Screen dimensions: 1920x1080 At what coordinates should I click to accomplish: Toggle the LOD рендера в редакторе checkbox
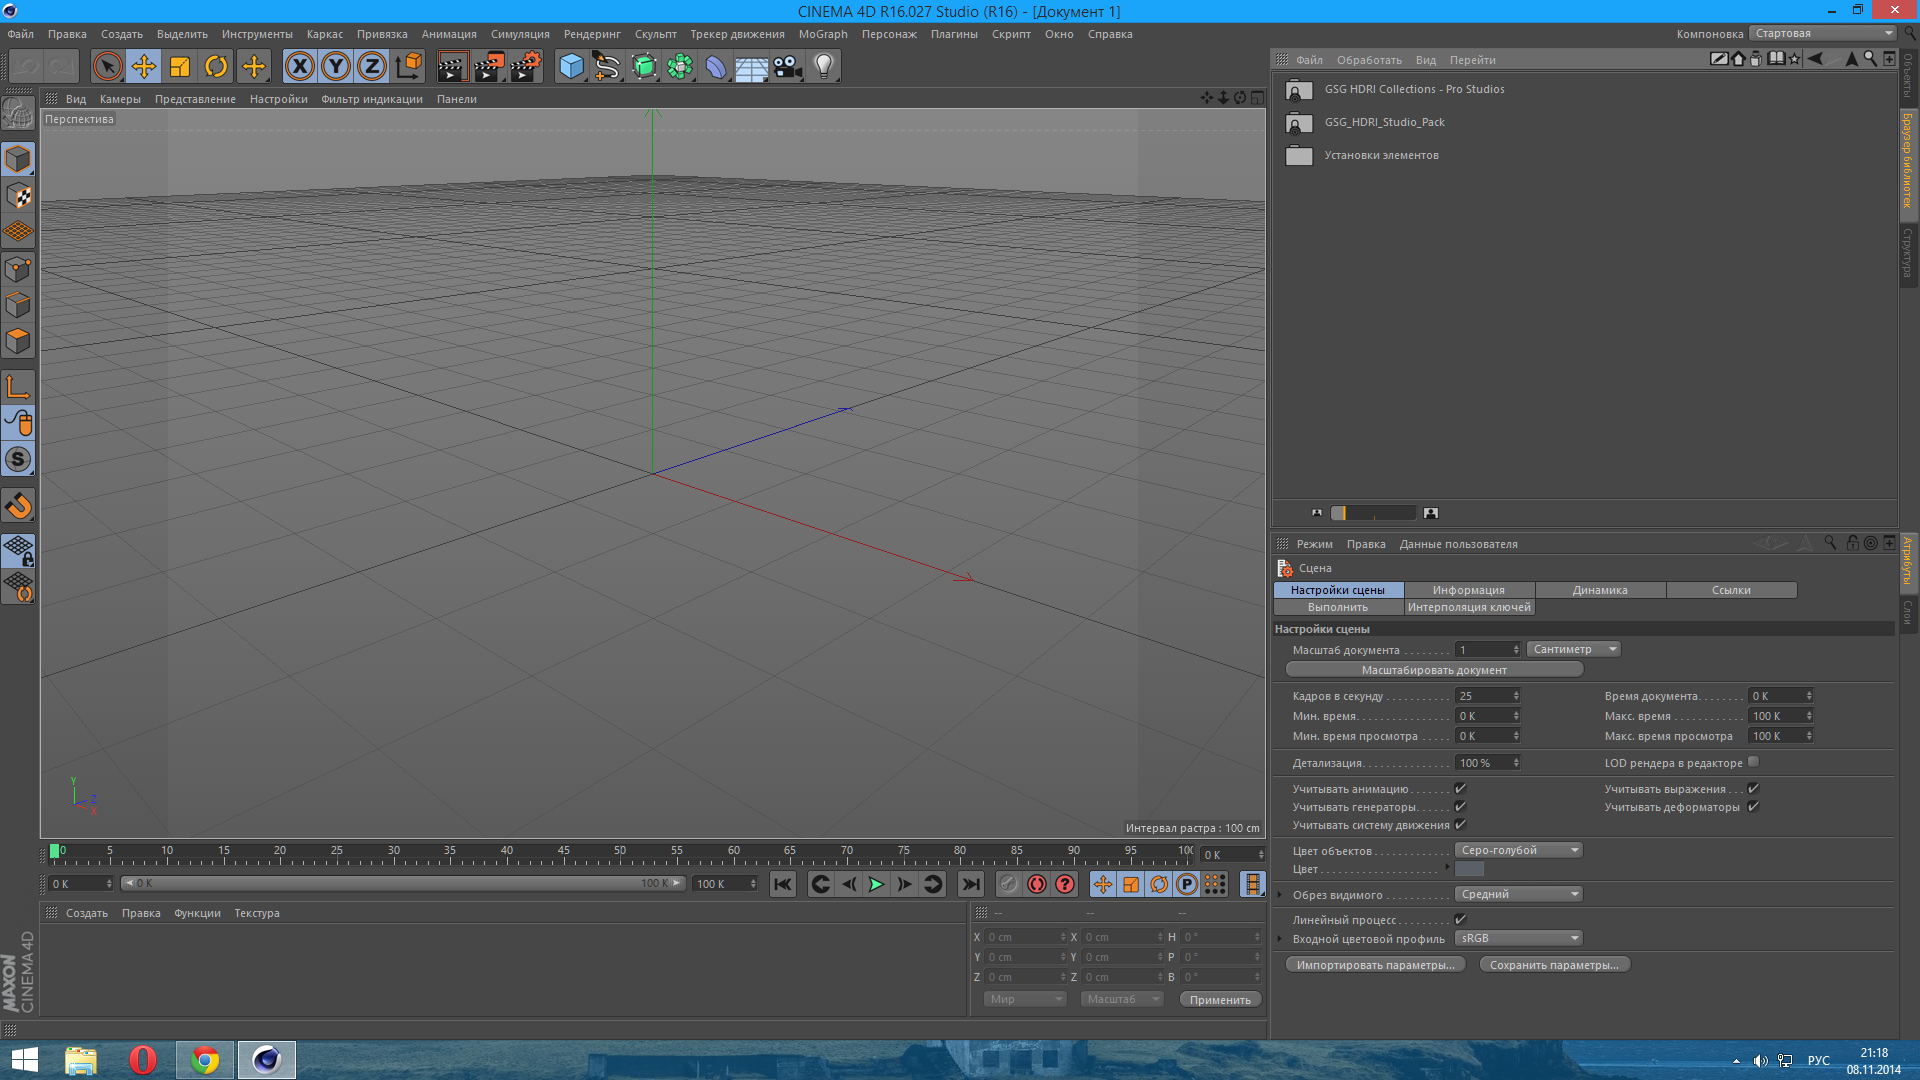point(1753,762)
